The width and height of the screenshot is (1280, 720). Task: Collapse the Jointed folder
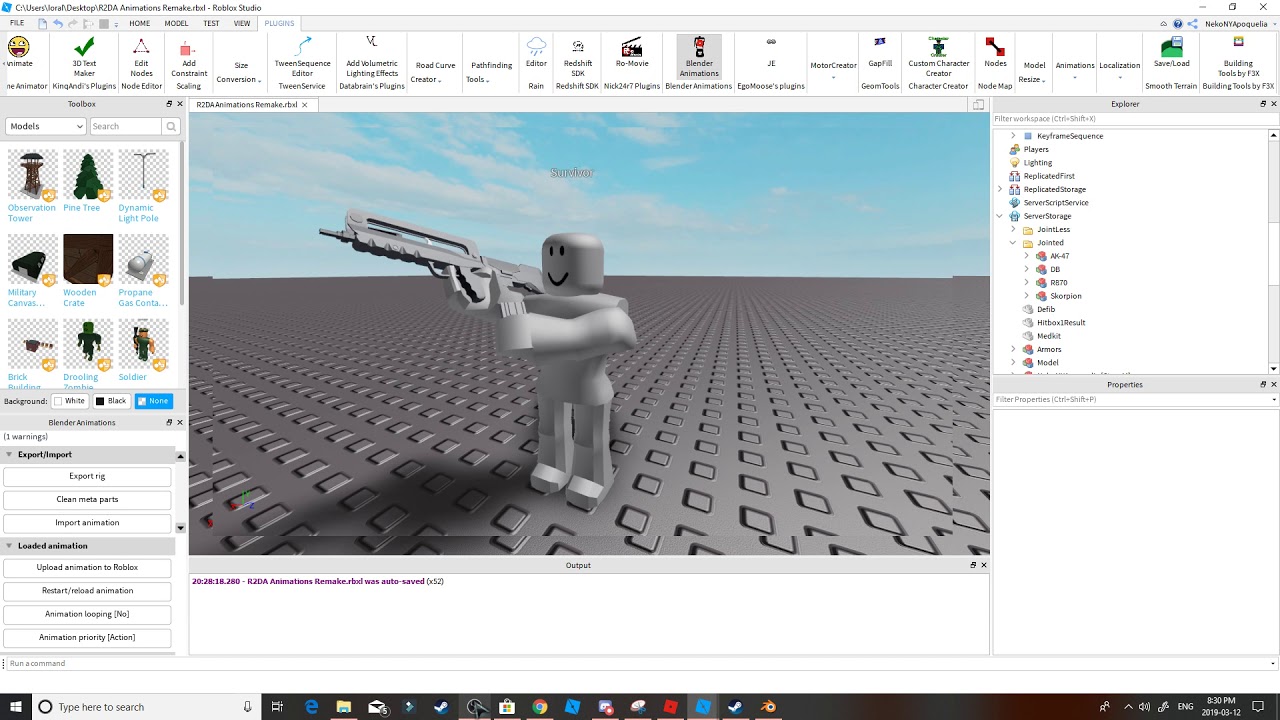(x=1013, y=243)
